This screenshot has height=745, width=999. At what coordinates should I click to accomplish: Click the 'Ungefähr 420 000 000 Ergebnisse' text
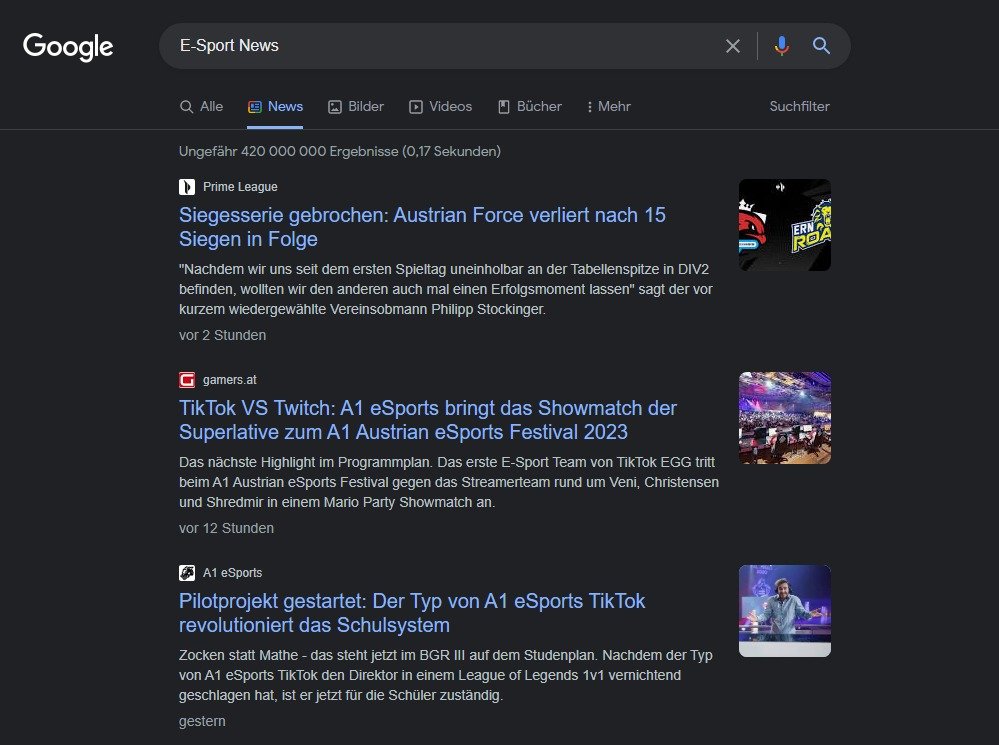[340, 152]
